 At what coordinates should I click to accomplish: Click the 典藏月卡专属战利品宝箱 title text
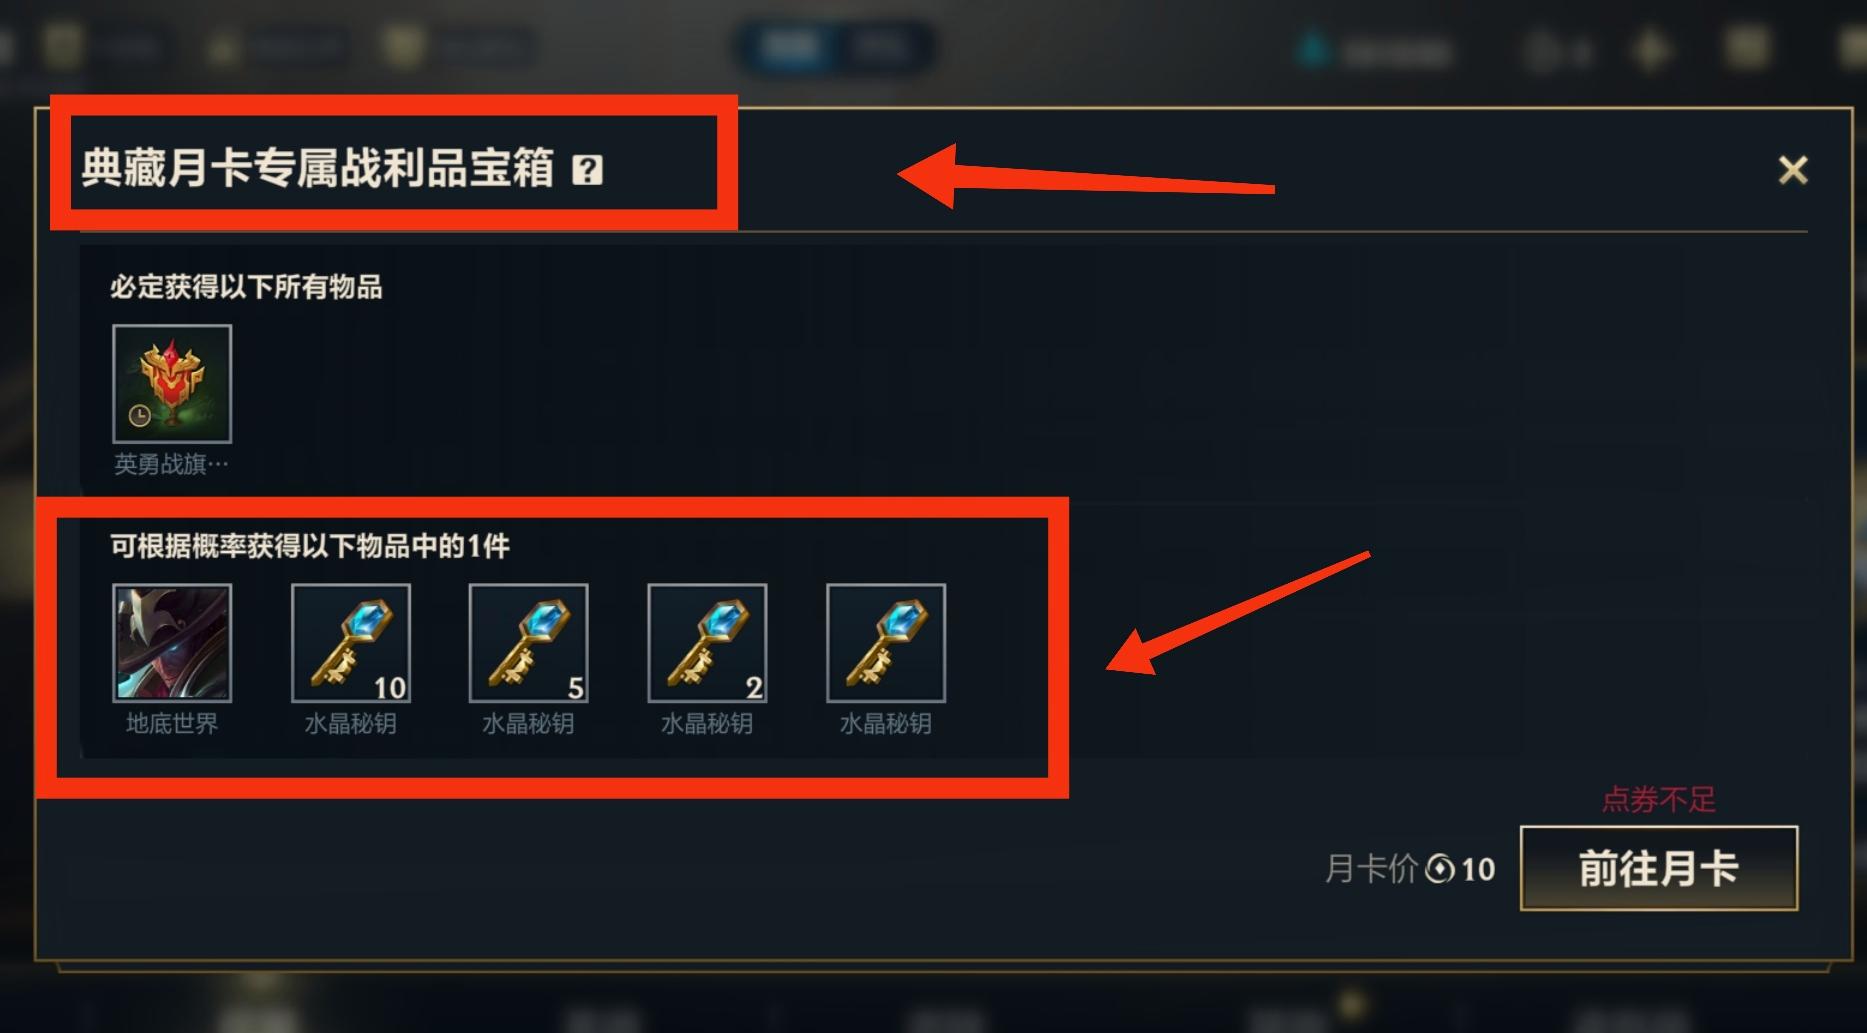click(x=318, y=168)
